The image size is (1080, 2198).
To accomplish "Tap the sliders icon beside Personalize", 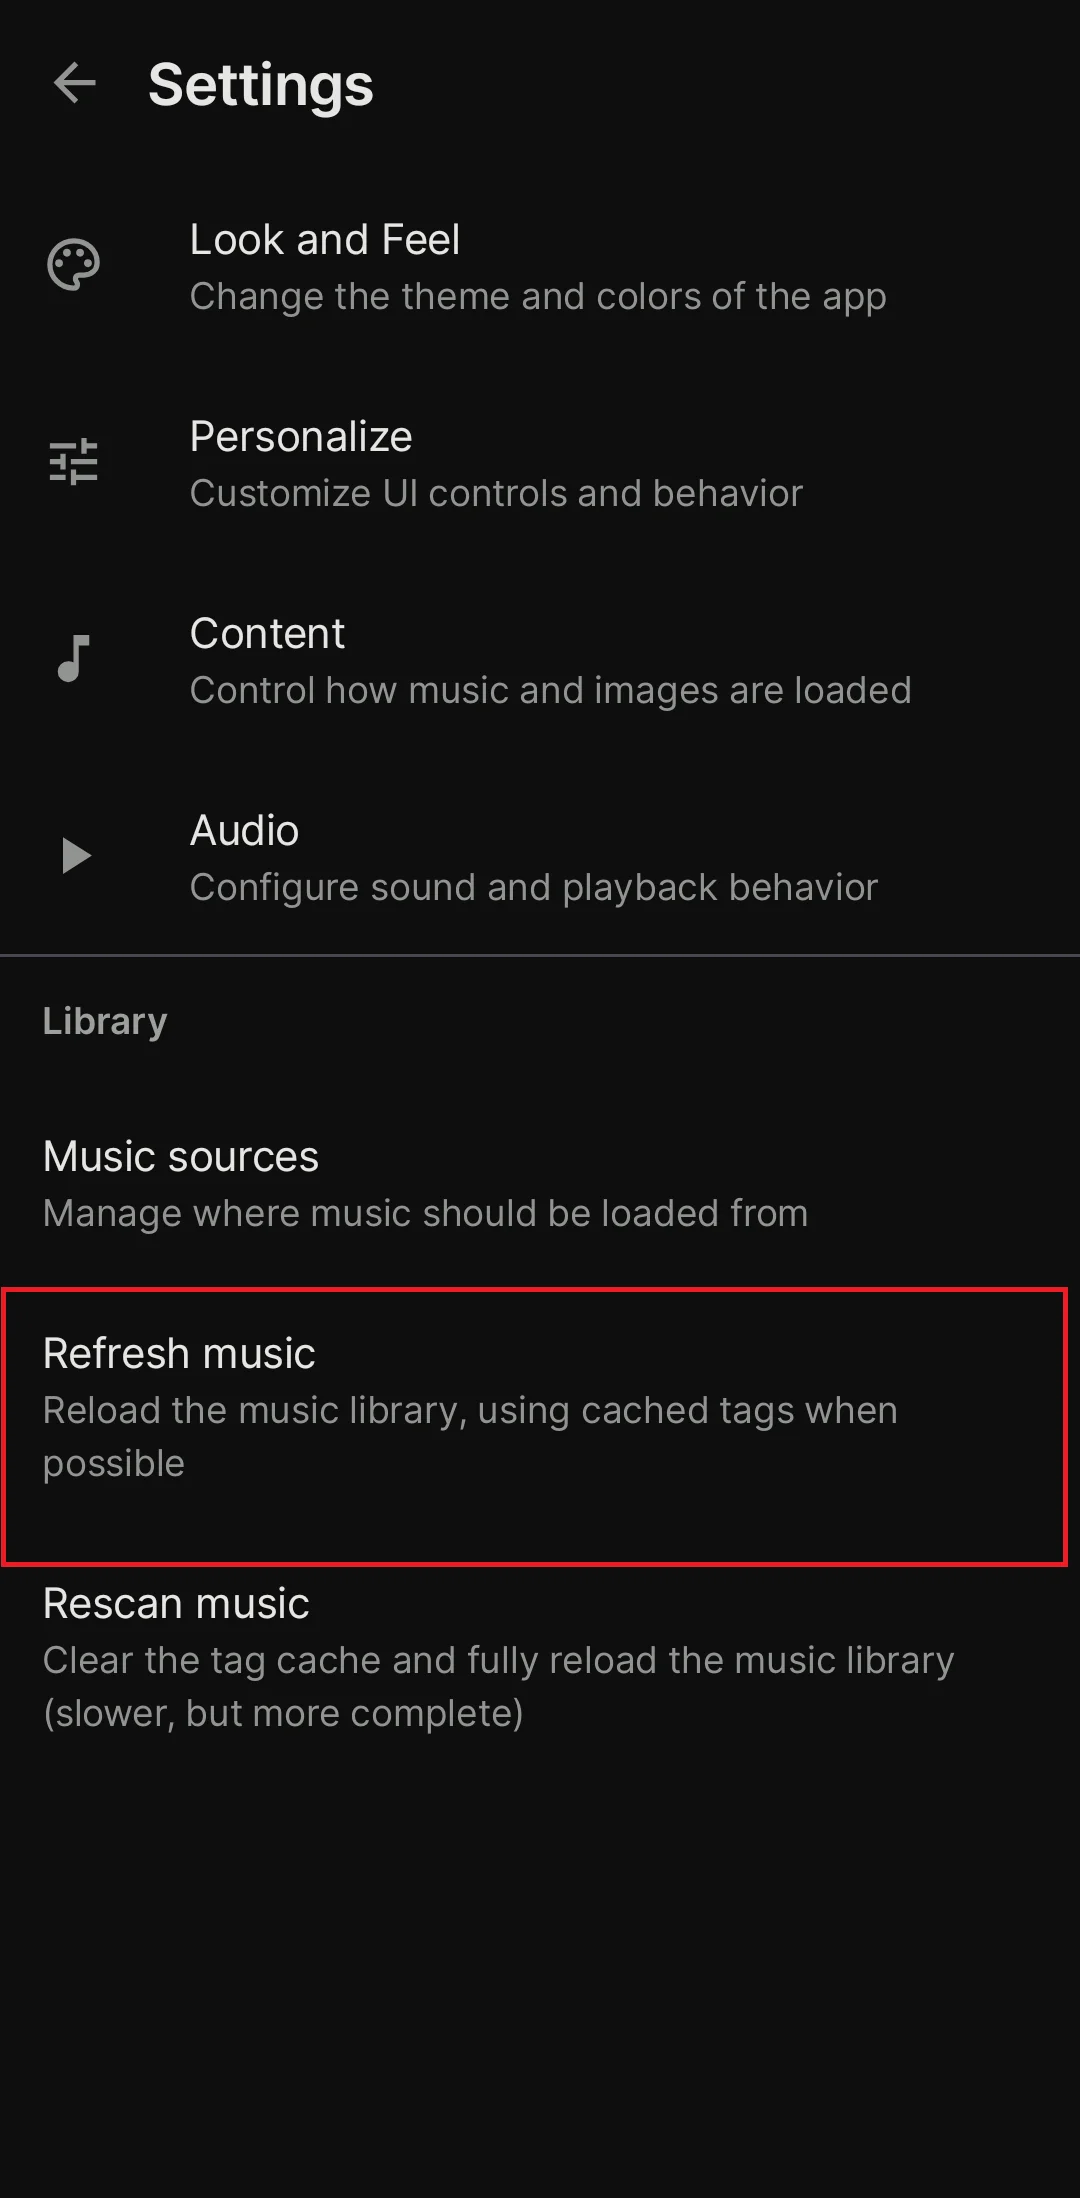I will point(74,462).
